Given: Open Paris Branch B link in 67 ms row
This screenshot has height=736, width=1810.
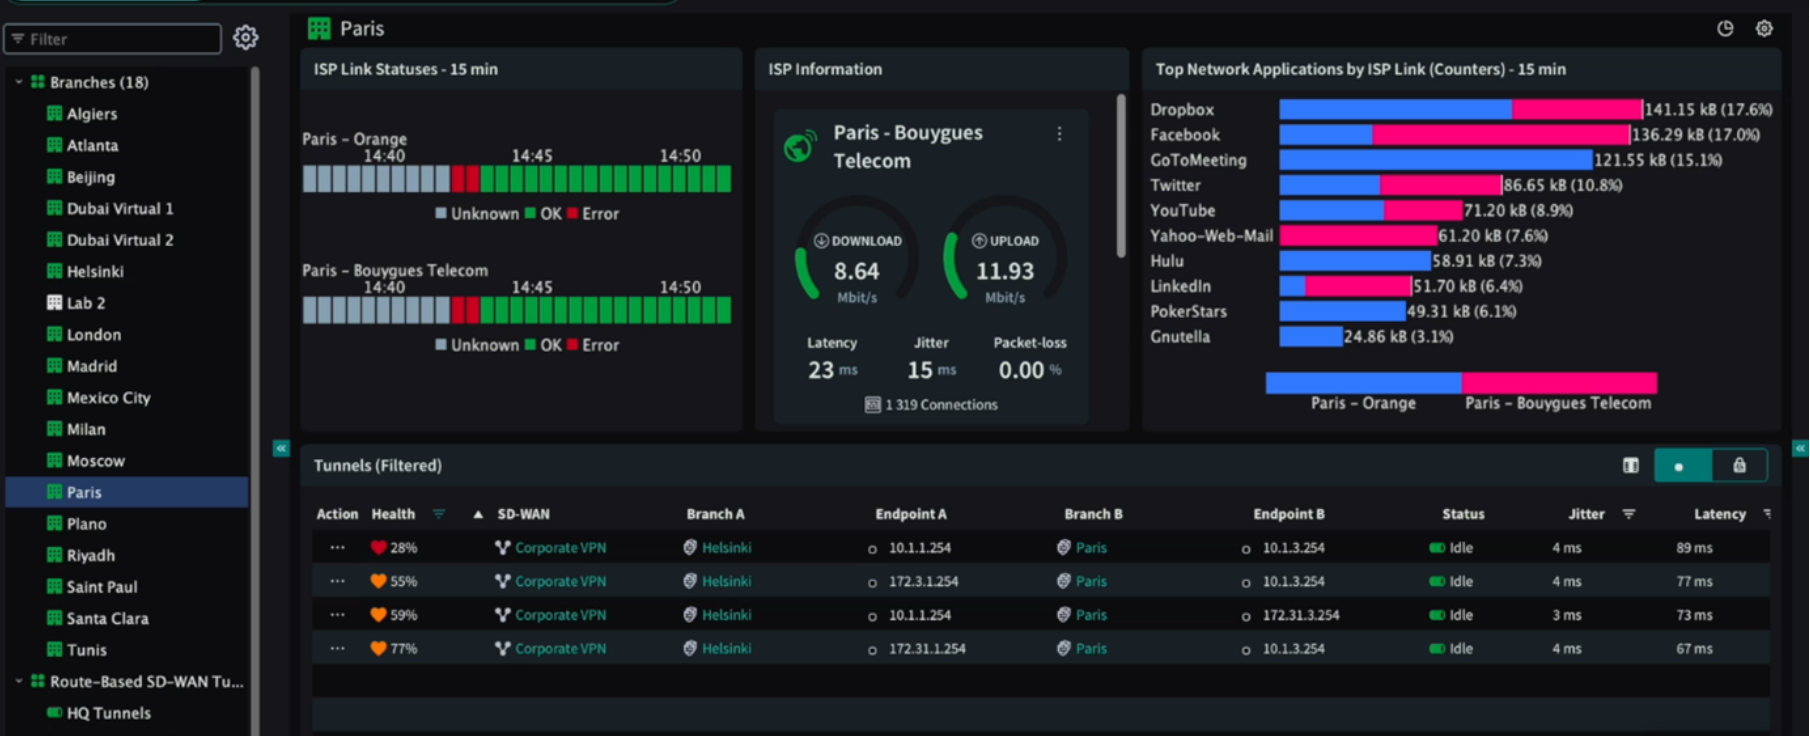Looking at the screenshot, I should tap(1091, 648).
